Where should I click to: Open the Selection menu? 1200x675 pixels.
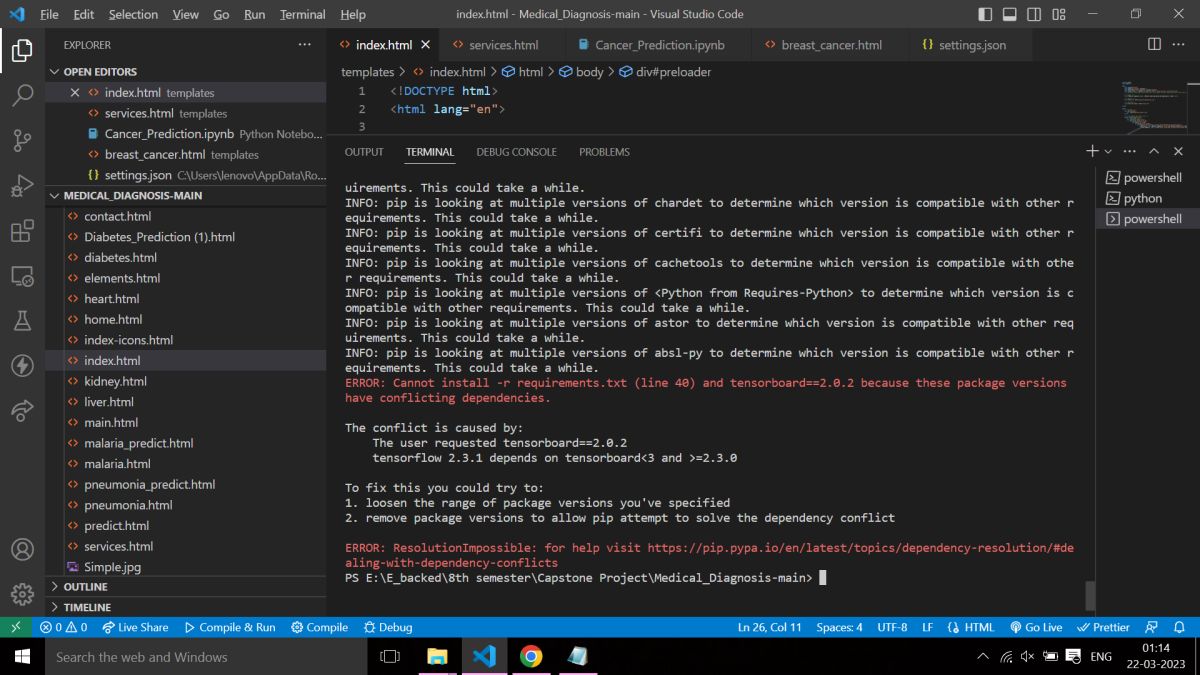pos(133,14)
